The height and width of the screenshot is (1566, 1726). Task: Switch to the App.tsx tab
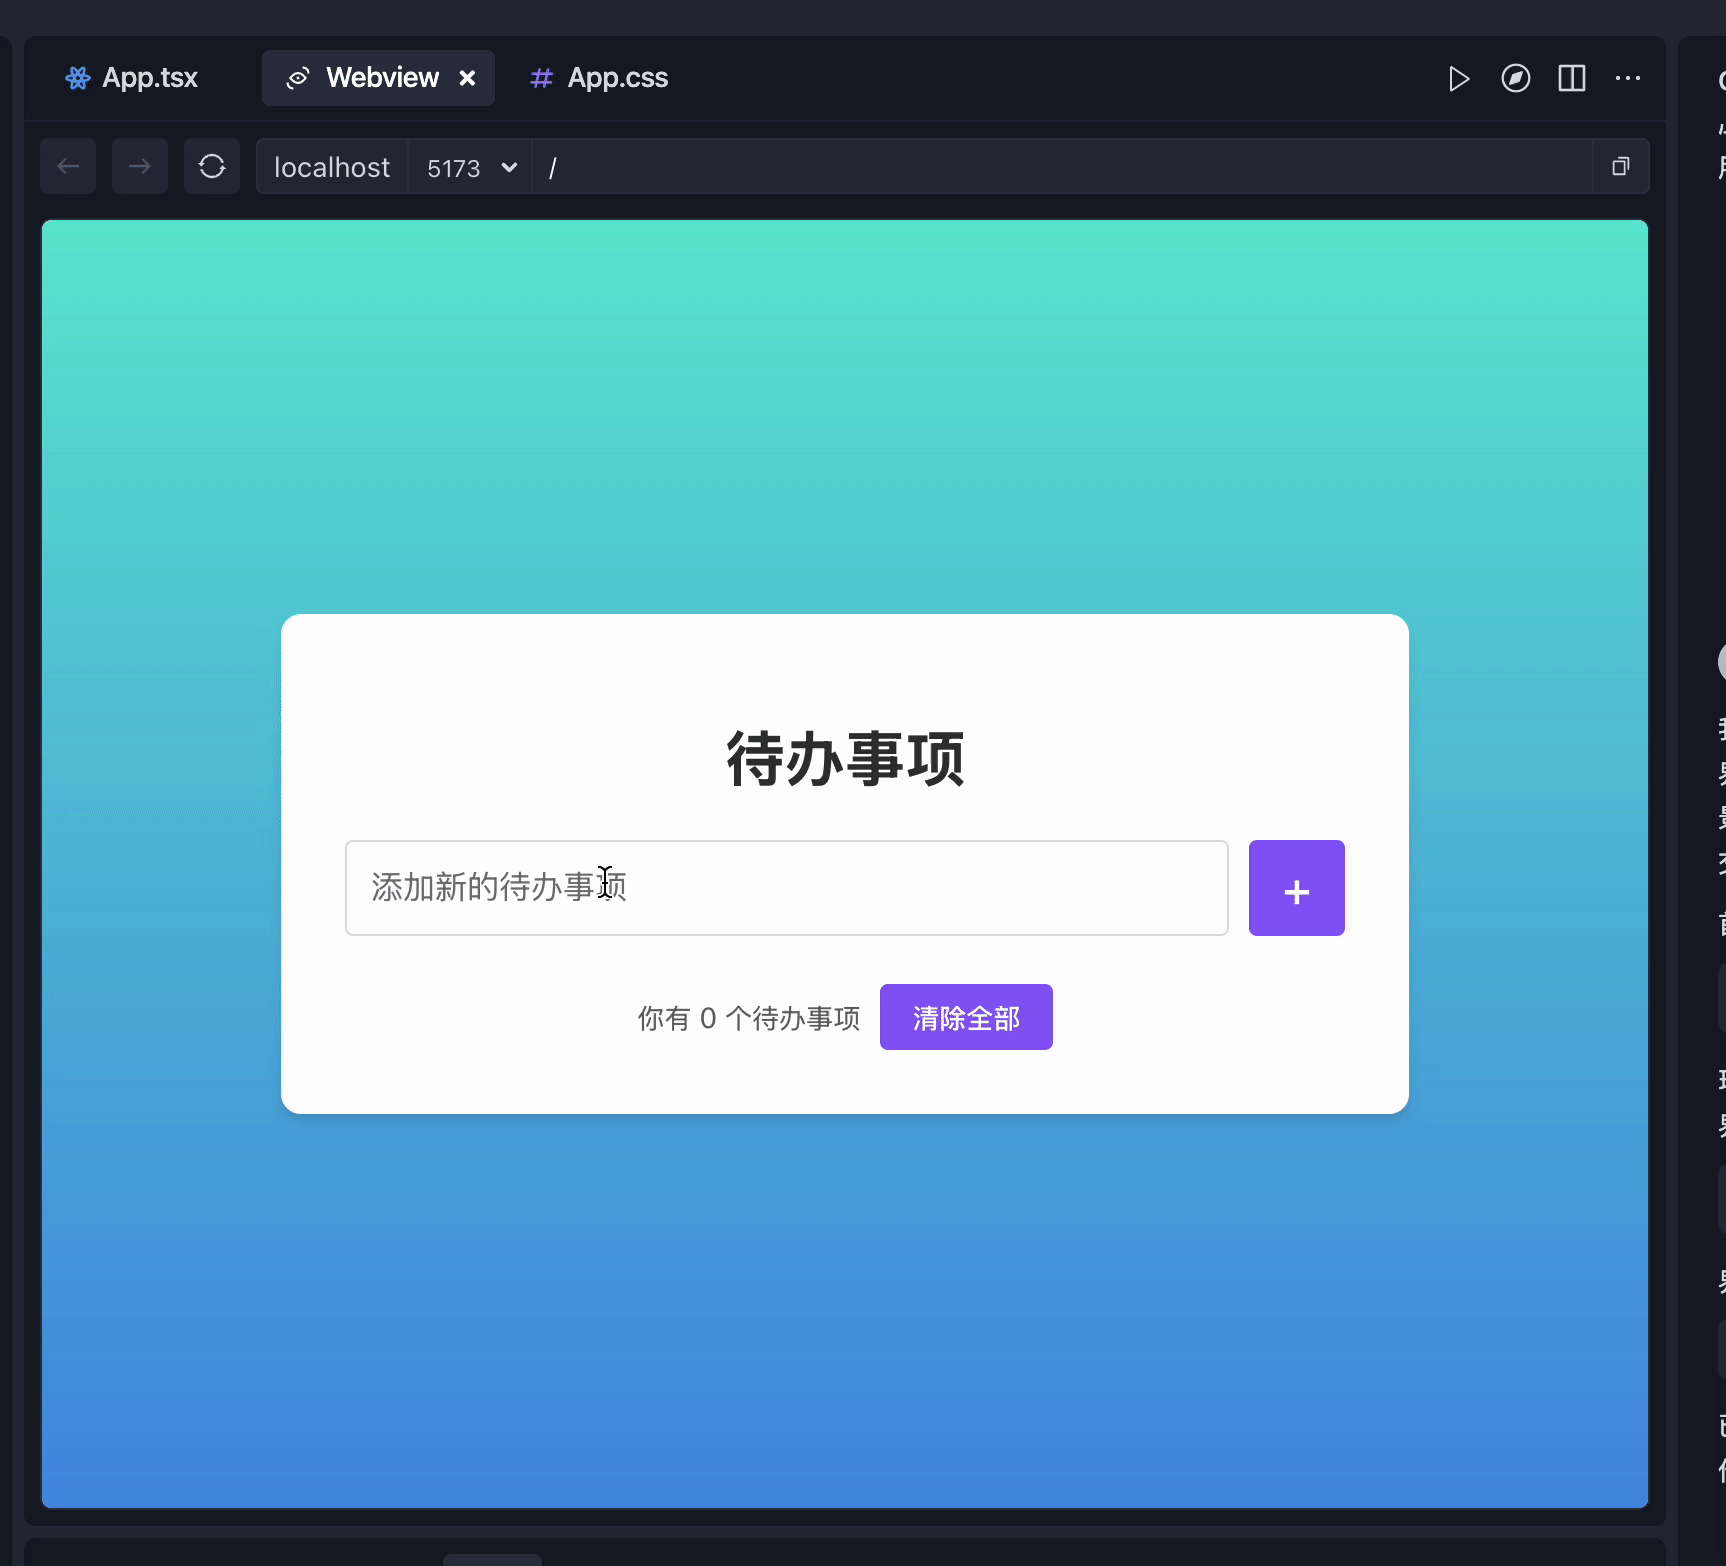pos(150,77)
